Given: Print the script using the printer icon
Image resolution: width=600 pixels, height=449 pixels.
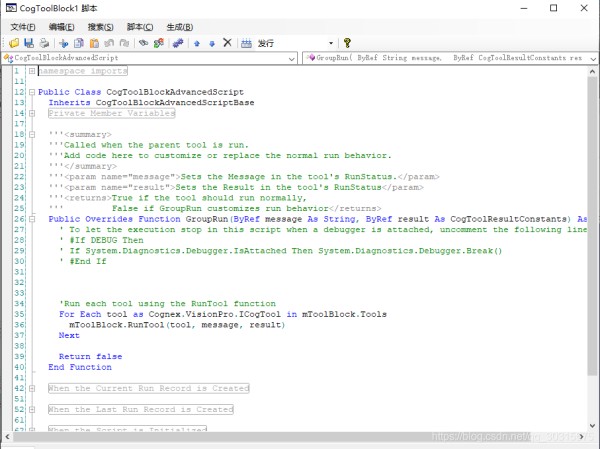Looking at the screenshot, I should (44, 43).
